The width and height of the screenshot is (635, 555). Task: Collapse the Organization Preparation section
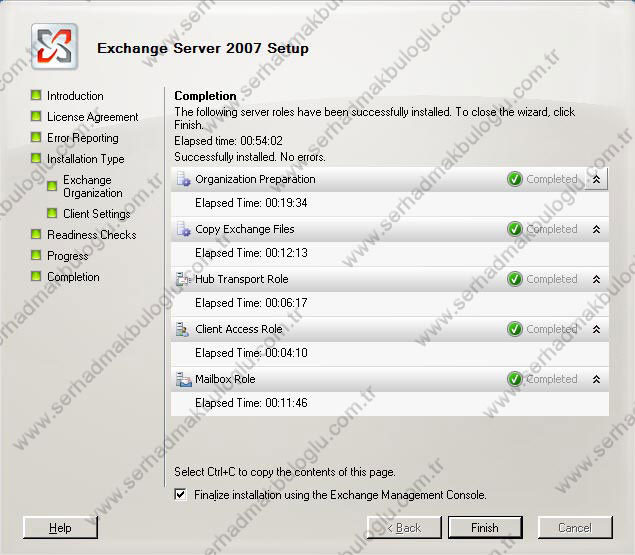click(596, 179)
